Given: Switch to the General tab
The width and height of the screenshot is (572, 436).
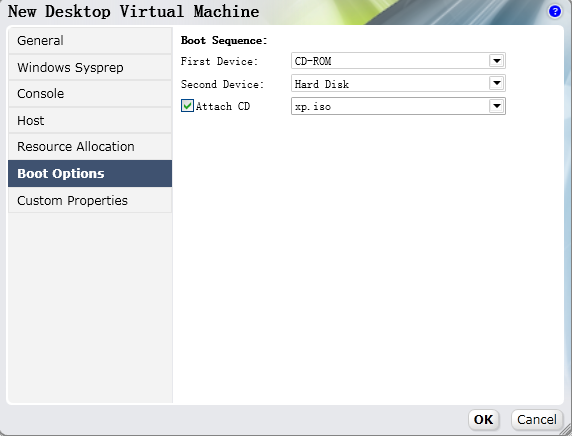Looking at the screenshot, I should coord(90,40).
